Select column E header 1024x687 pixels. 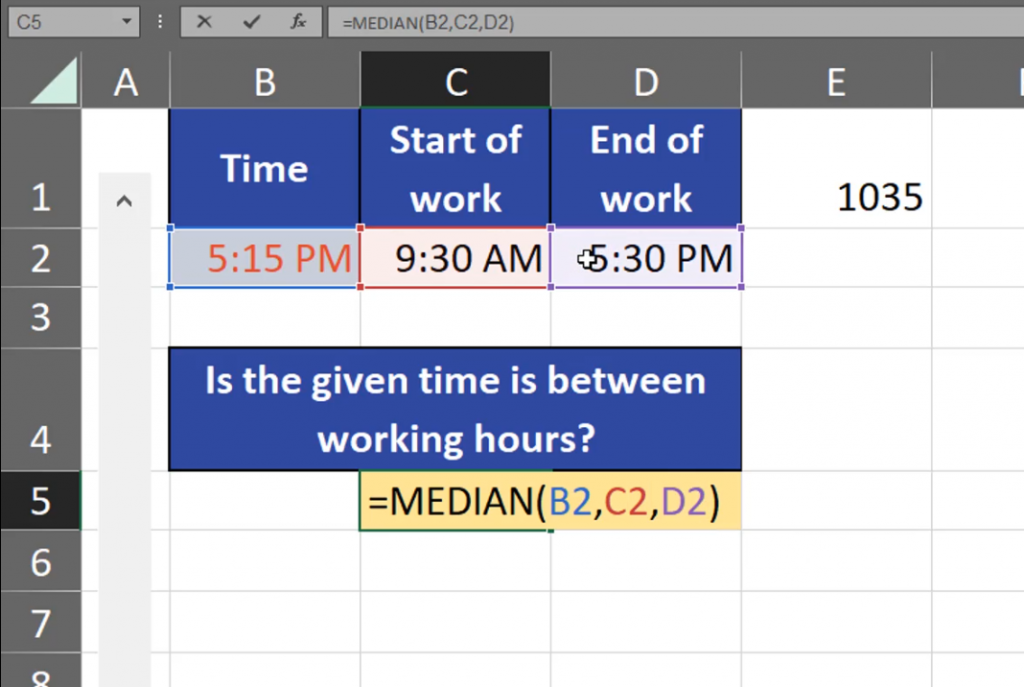[836, 82]
